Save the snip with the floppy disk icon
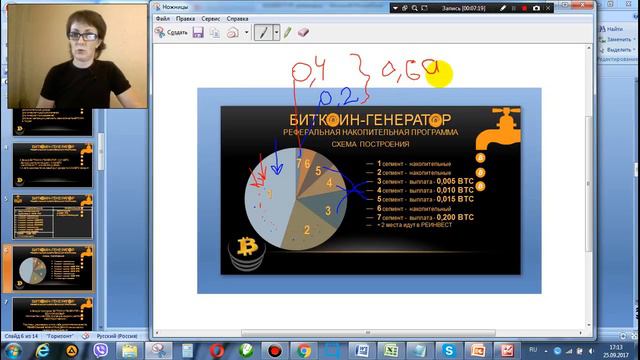640x360 pixels. pos(198,32)
